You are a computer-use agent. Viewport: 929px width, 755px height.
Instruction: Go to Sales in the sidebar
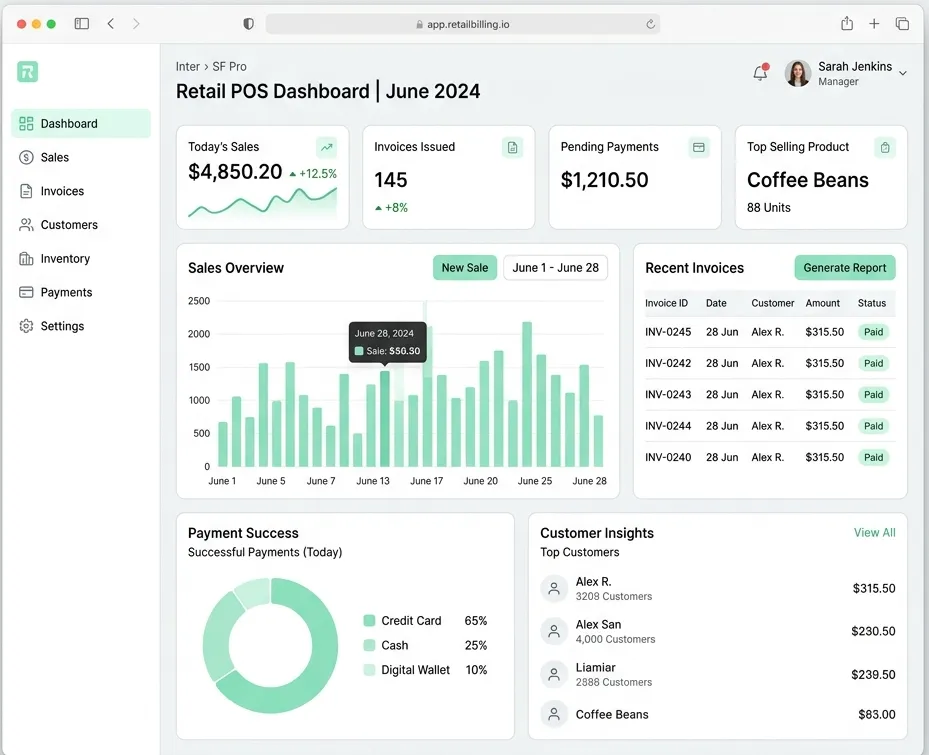(81, 157)
